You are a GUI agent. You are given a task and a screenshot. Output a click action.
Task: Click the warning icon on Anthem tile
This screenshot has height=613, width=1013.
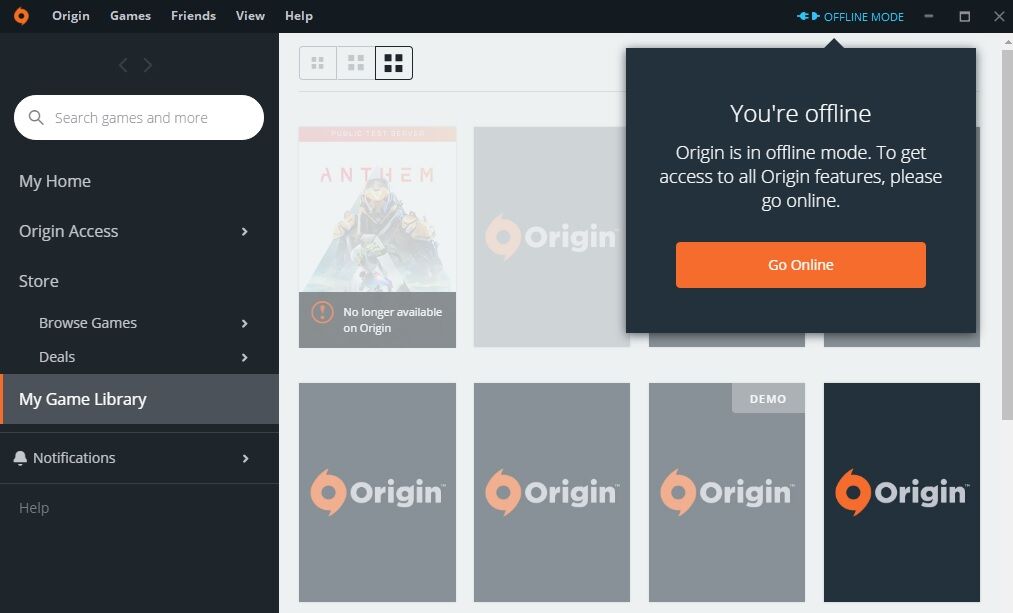click(x=322, y=313)
